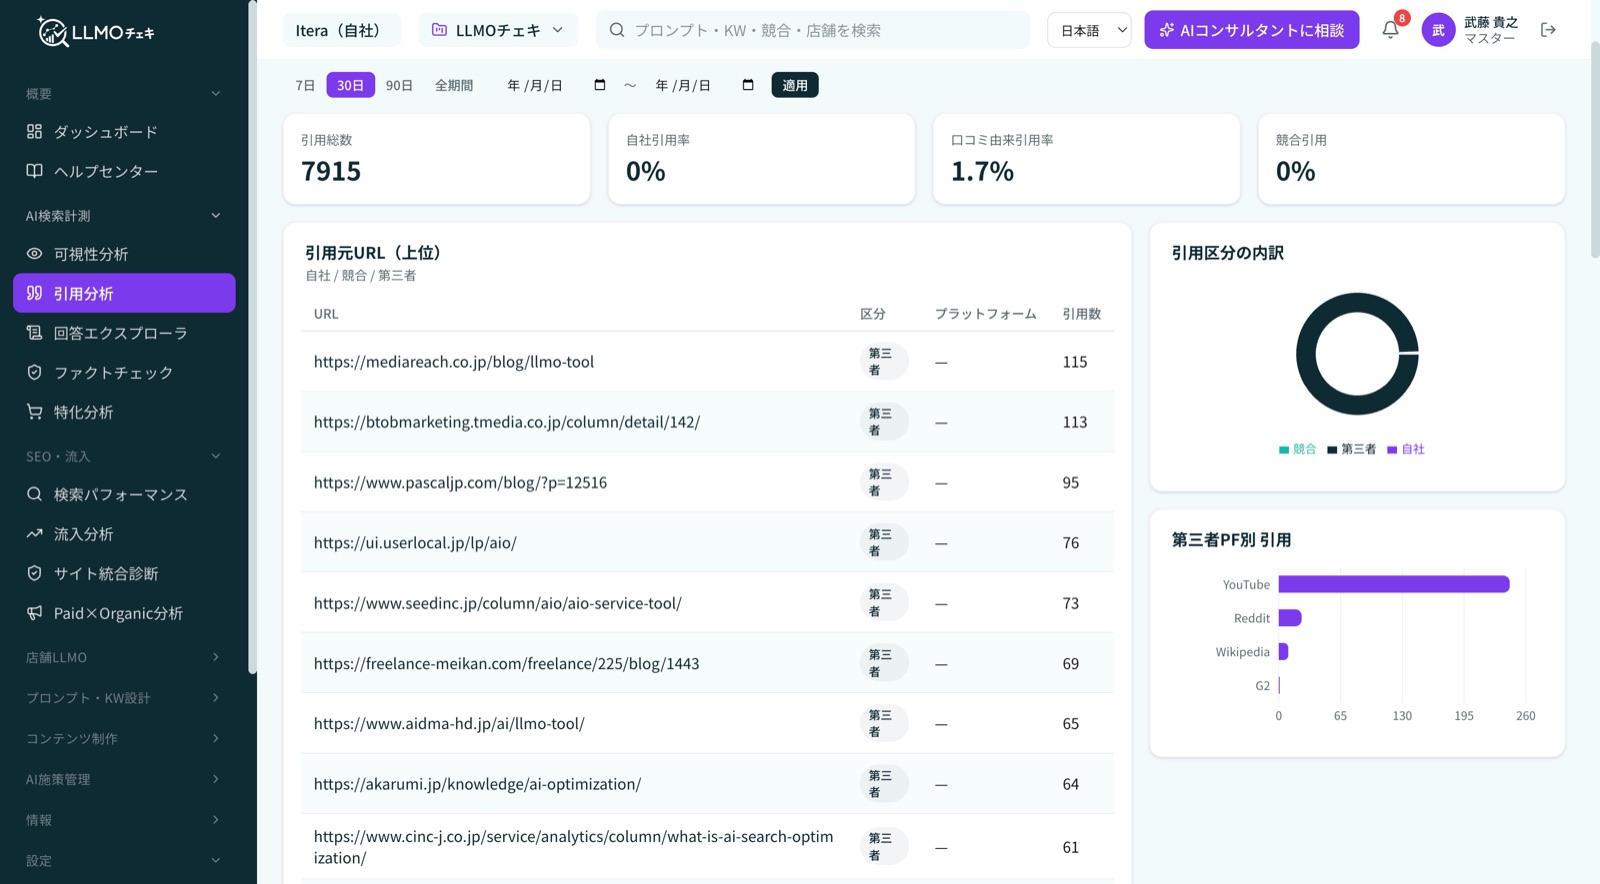Screen dimensions: 1600x884
Task: Open Paid×Organic分析 megaphone icon
Action: pyautogui.click(x=34, y=613)
